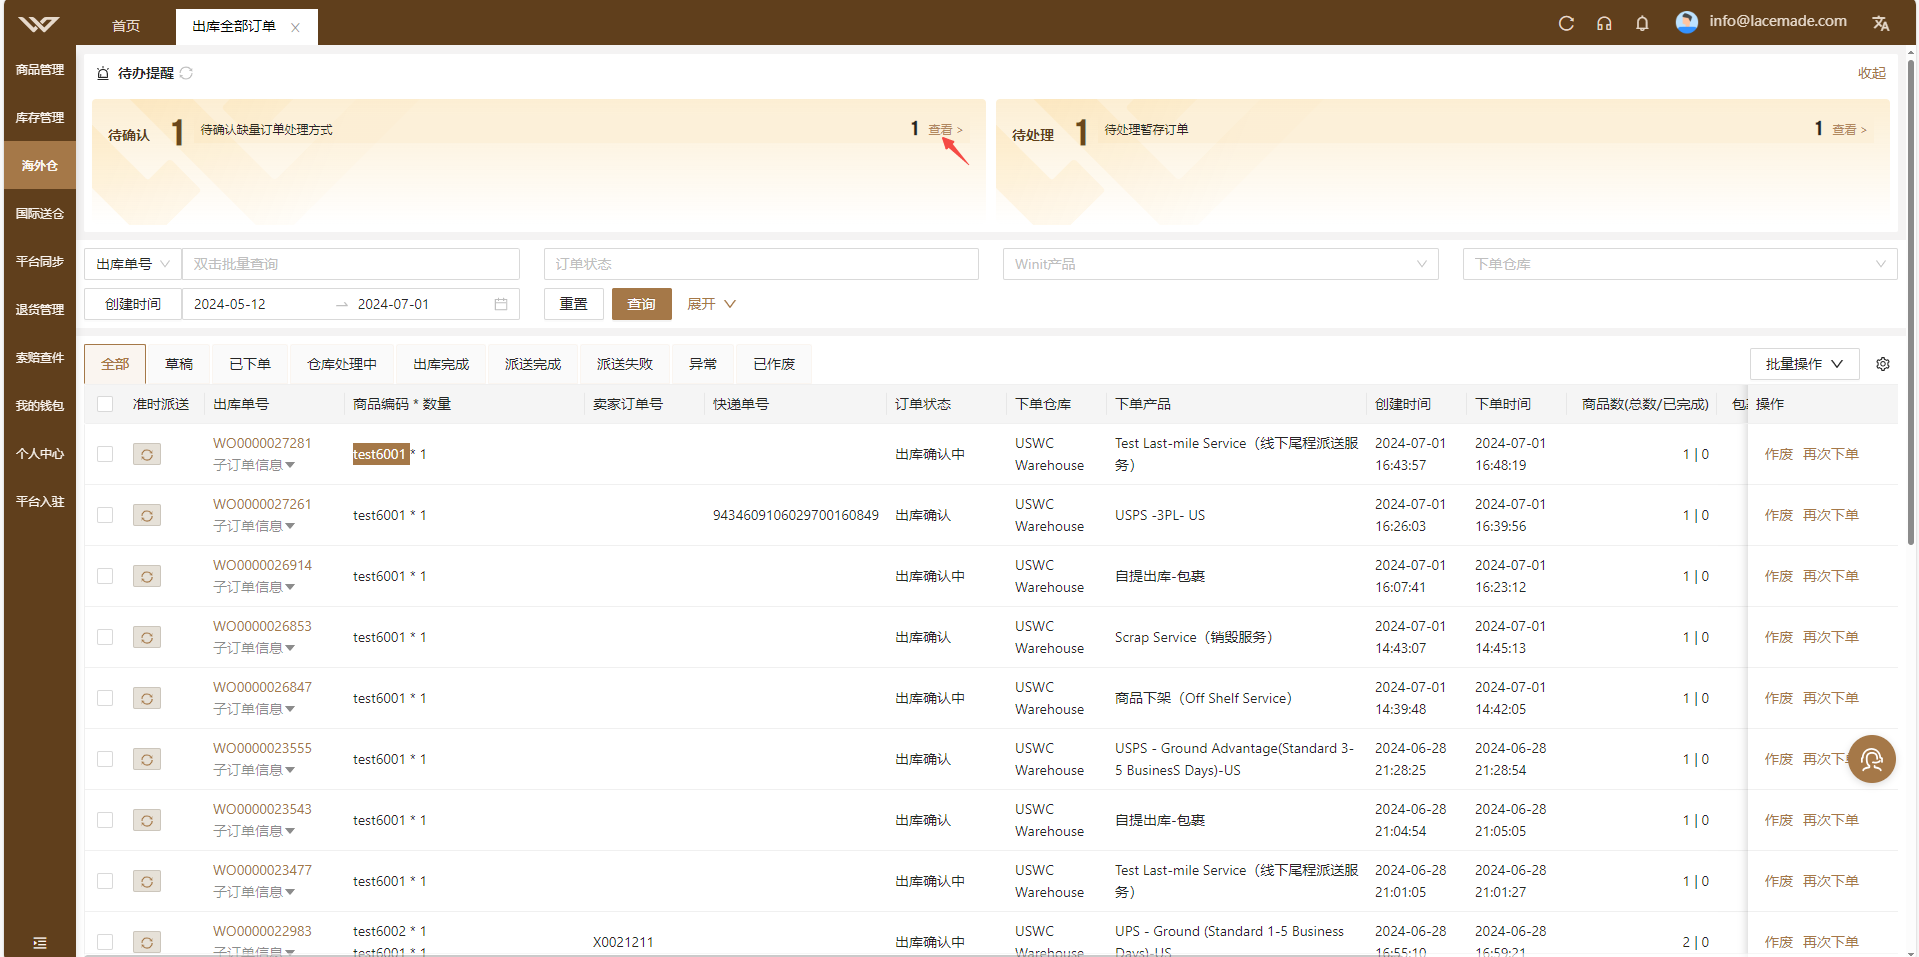This screenshot has height=957, width=1919.
Task: Click on-time delivery icon for WO0000026853
Action: click(147, 638)
